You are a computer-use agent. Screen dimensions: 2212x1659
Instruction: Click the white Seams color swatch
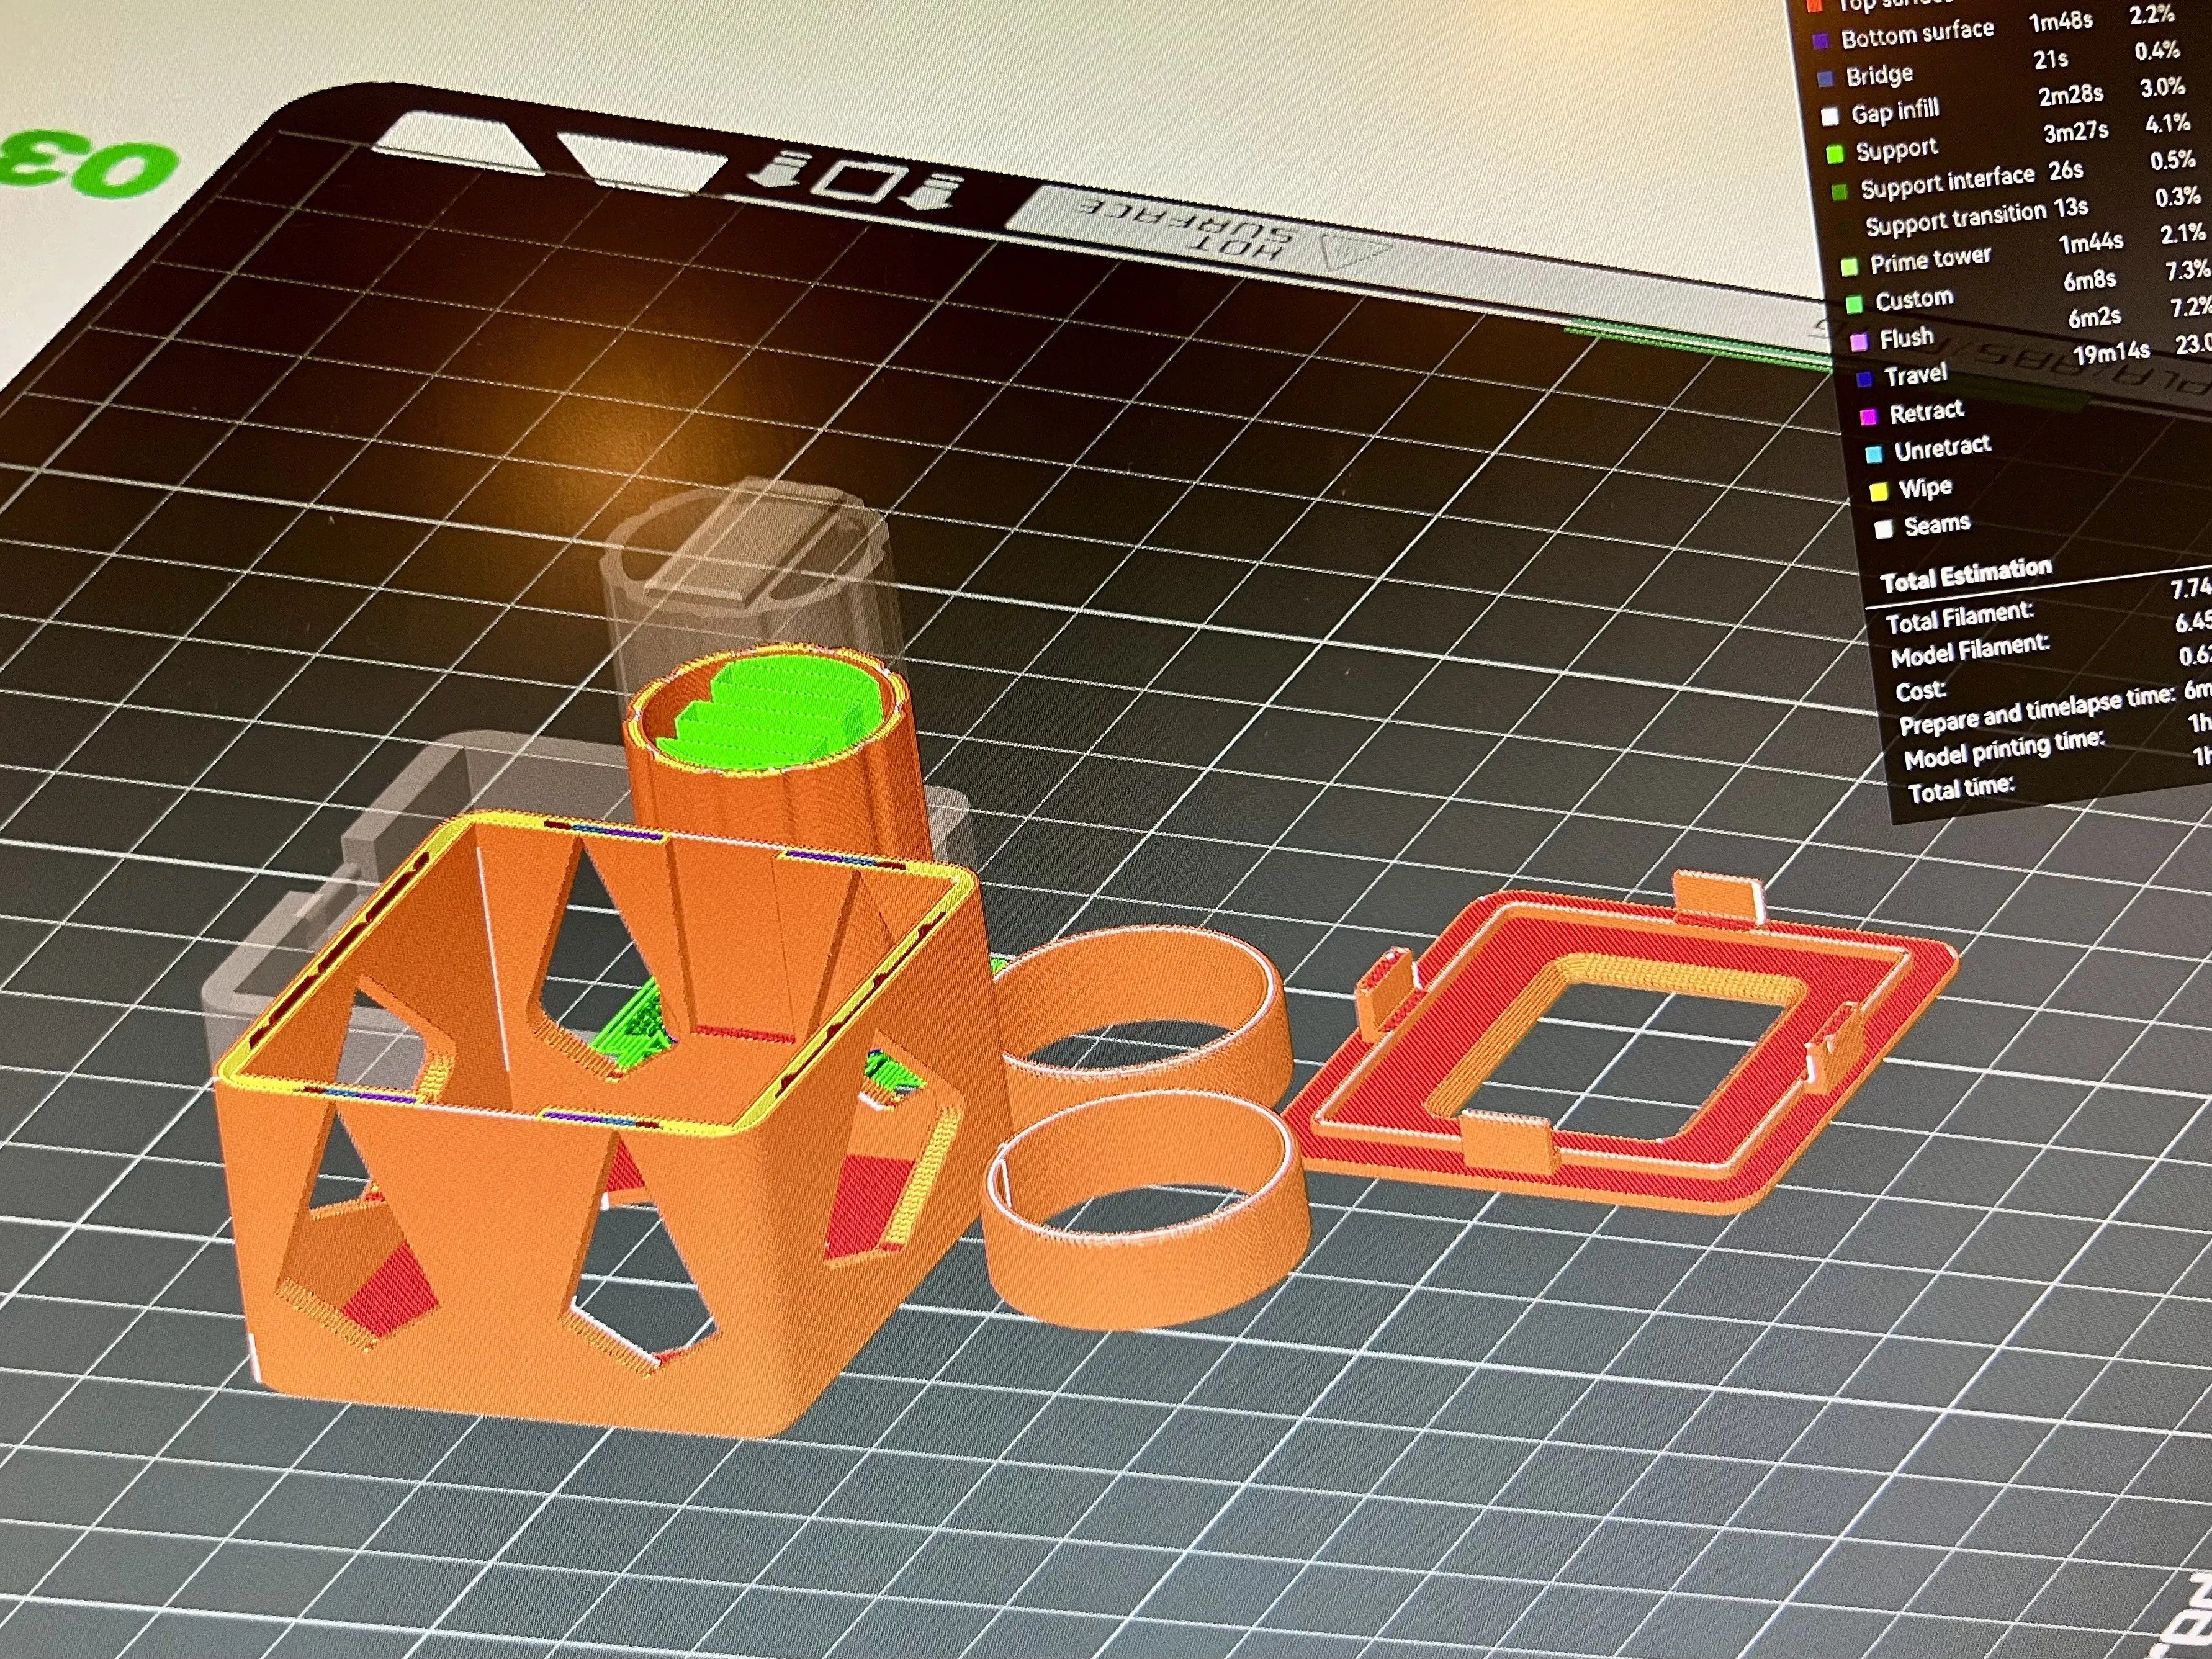1884,529
